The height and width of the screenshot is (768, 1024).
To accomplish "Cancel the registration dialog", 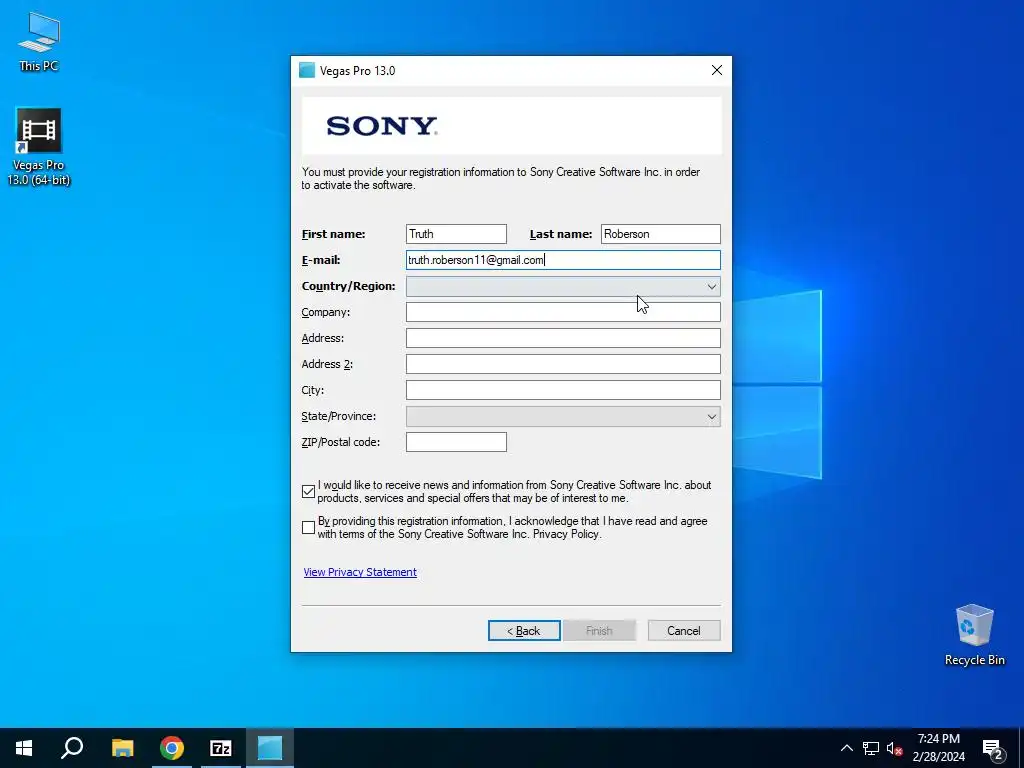I will (x=684, y=631).
